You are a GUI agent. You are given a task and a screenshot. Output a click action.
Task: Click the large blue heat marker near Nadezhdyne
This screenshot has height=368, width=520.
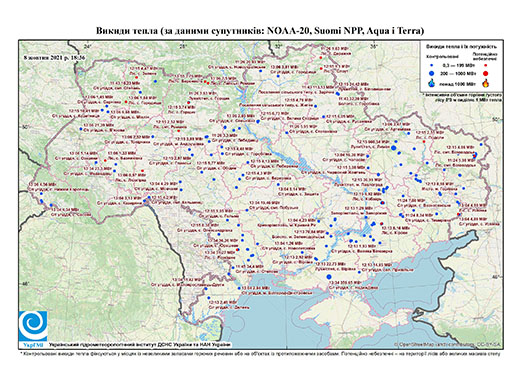329,277
